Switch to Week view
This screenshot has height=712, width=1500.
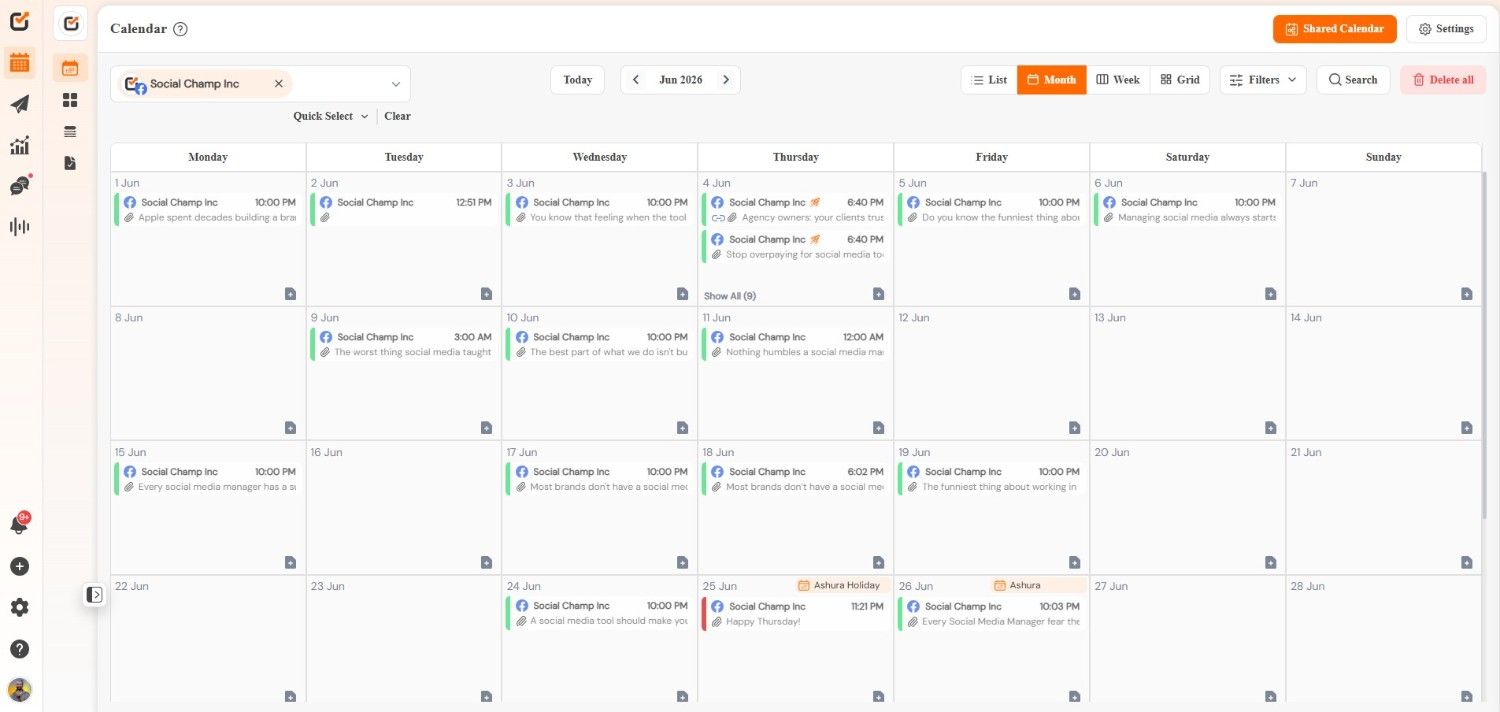(x=1118, y=80)
